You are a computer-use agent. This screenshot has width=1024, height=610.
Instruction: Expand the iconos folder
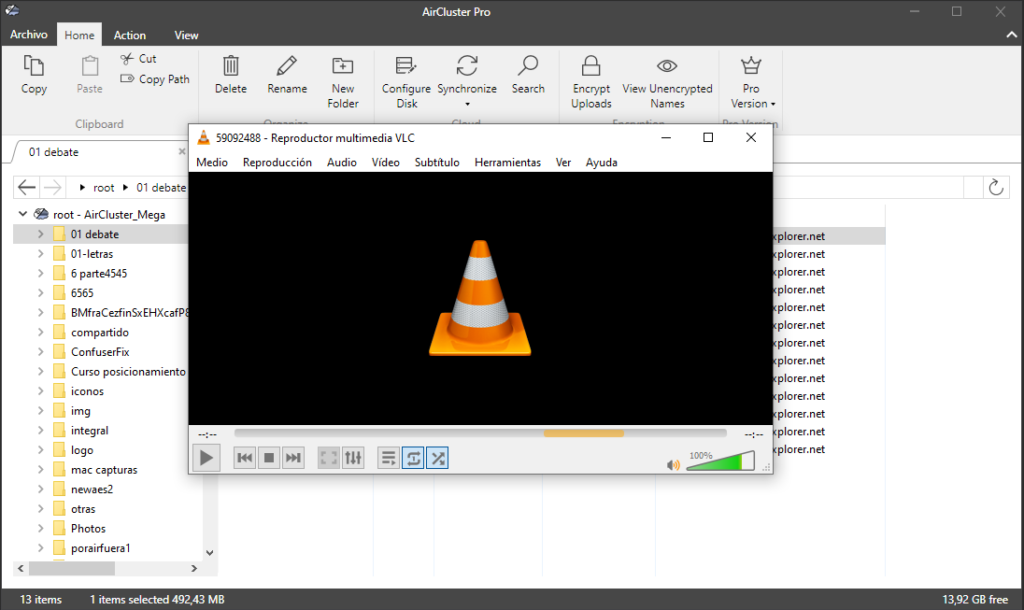tap(40, 391)
